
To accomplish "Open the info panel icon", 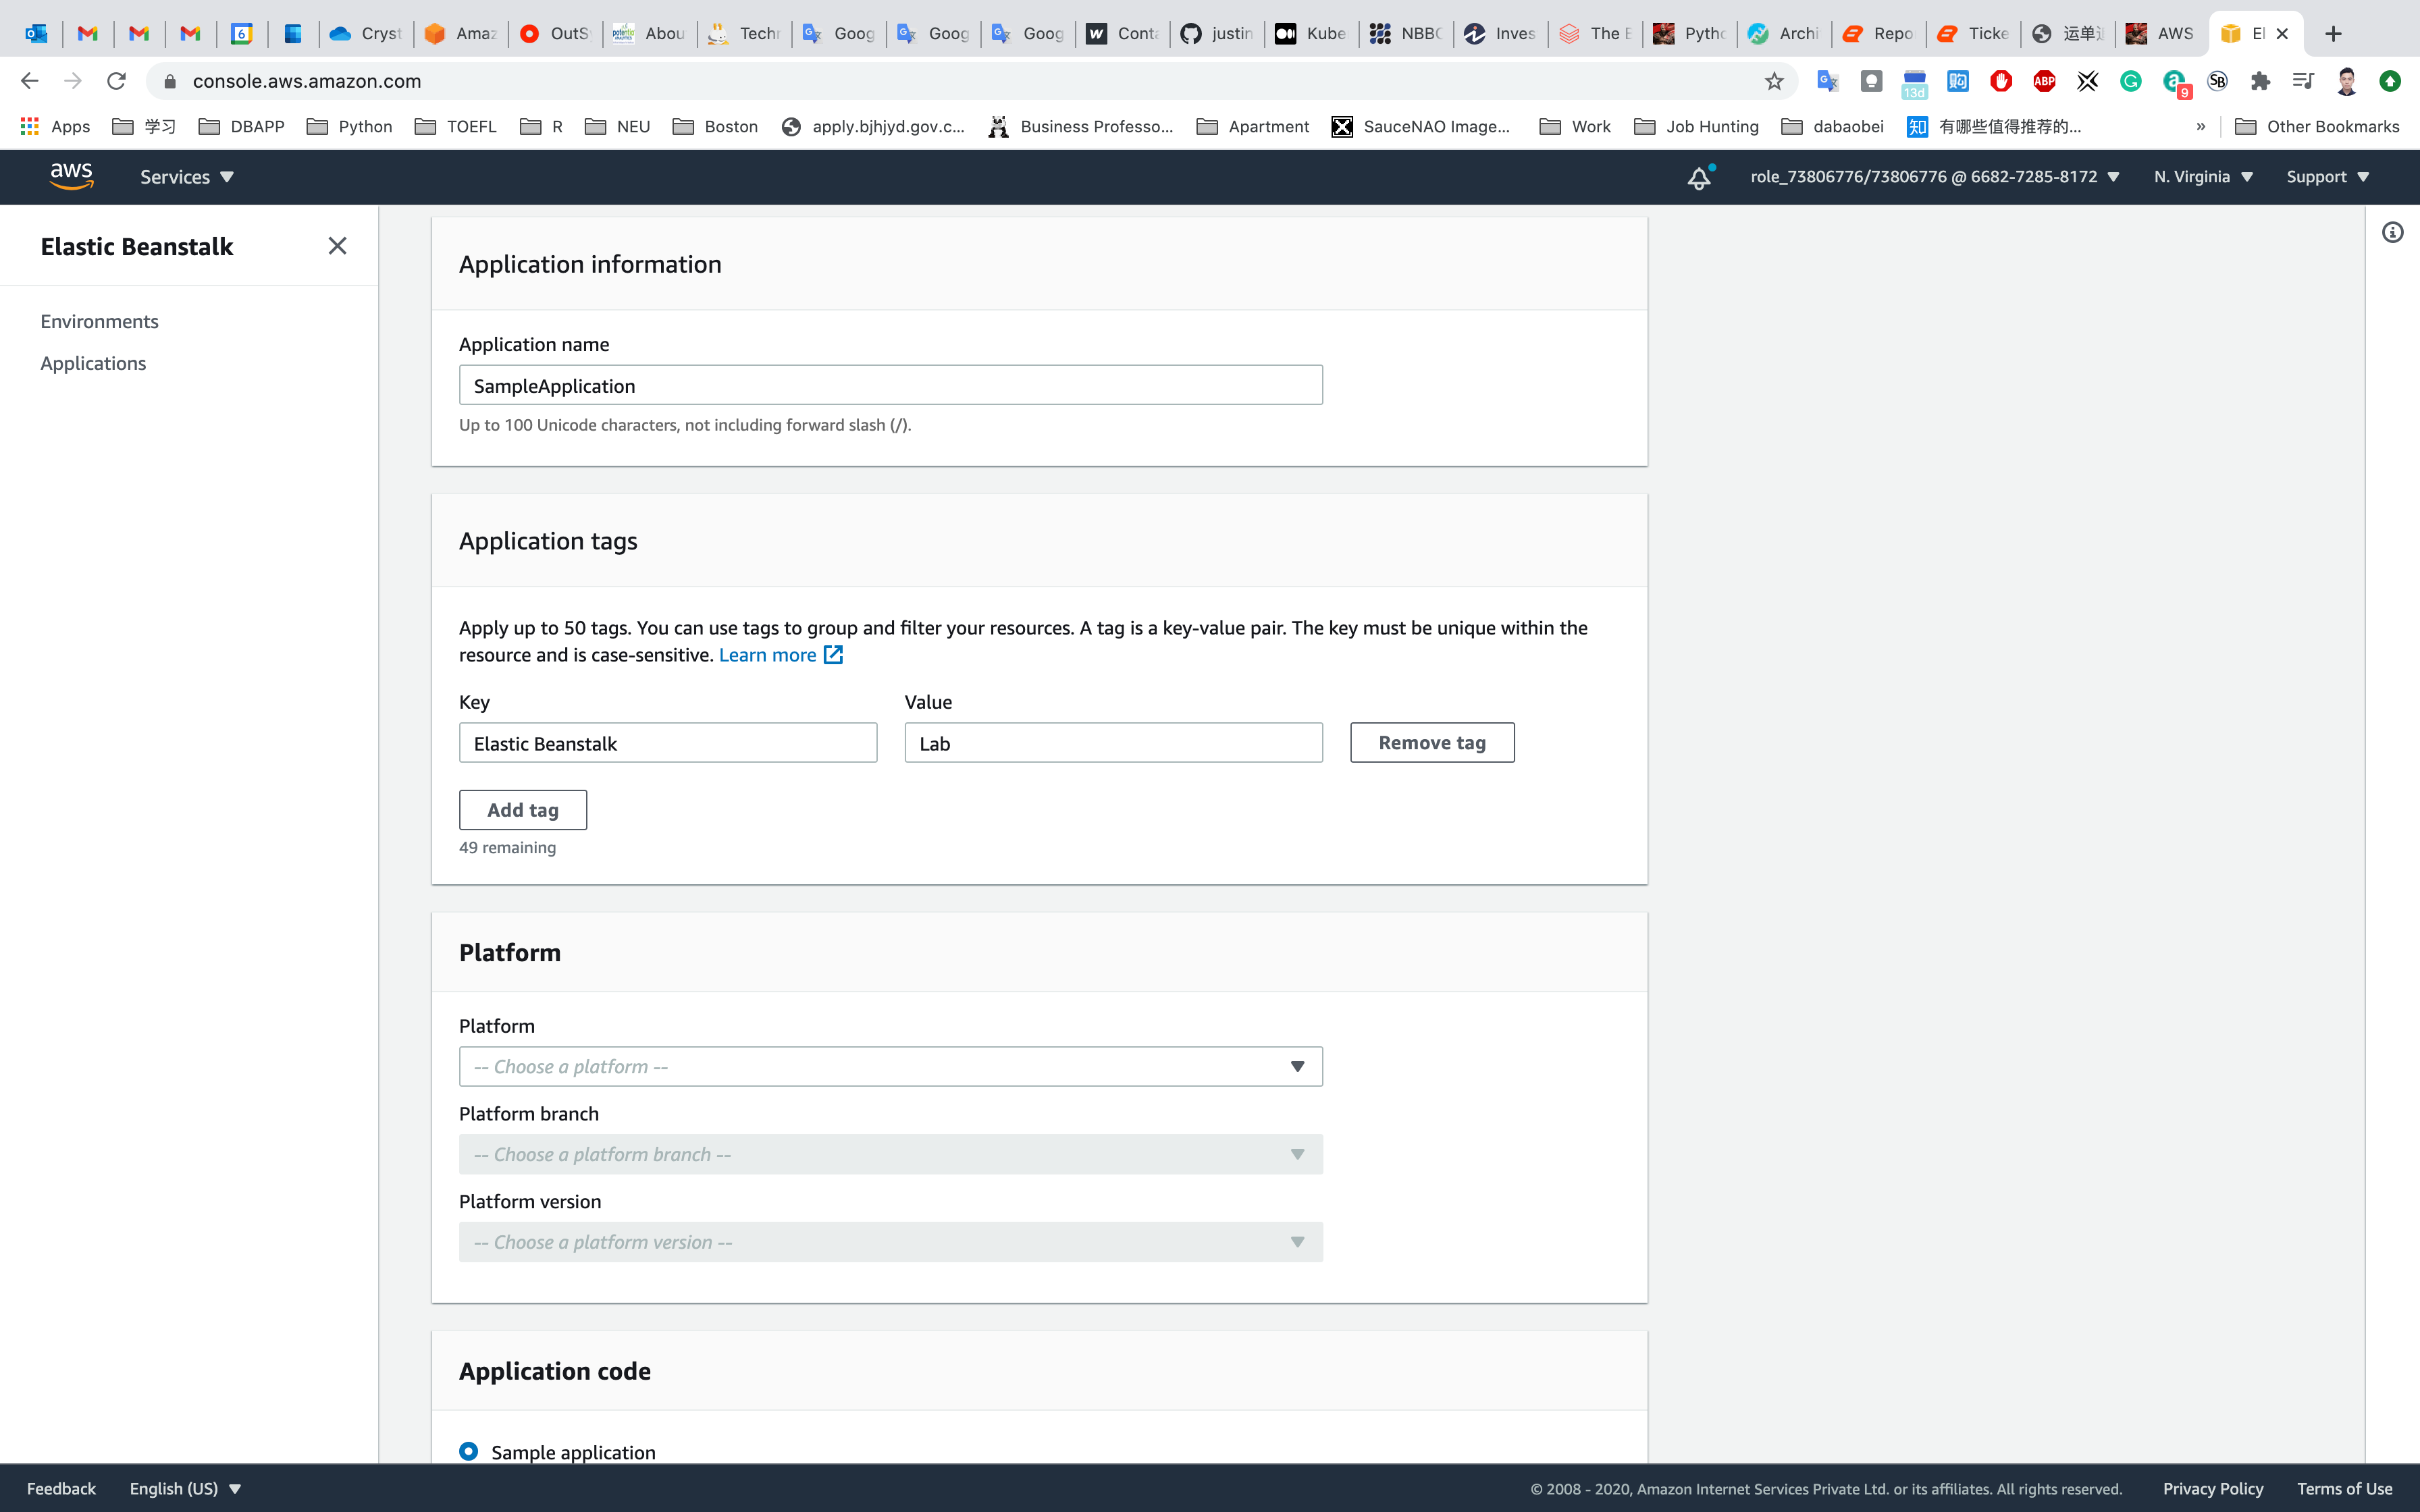I will [2392, 233].
